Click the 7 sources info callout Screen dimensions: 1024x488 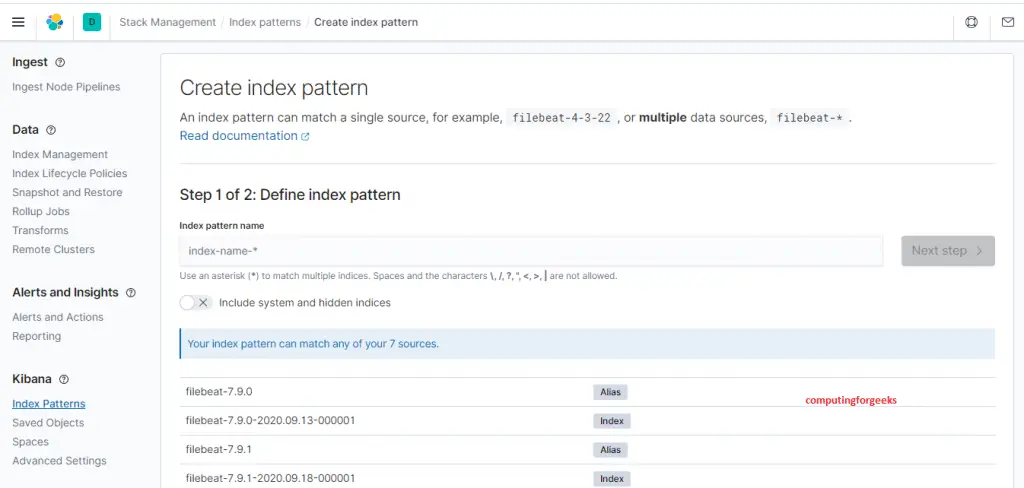click(587, 344)
